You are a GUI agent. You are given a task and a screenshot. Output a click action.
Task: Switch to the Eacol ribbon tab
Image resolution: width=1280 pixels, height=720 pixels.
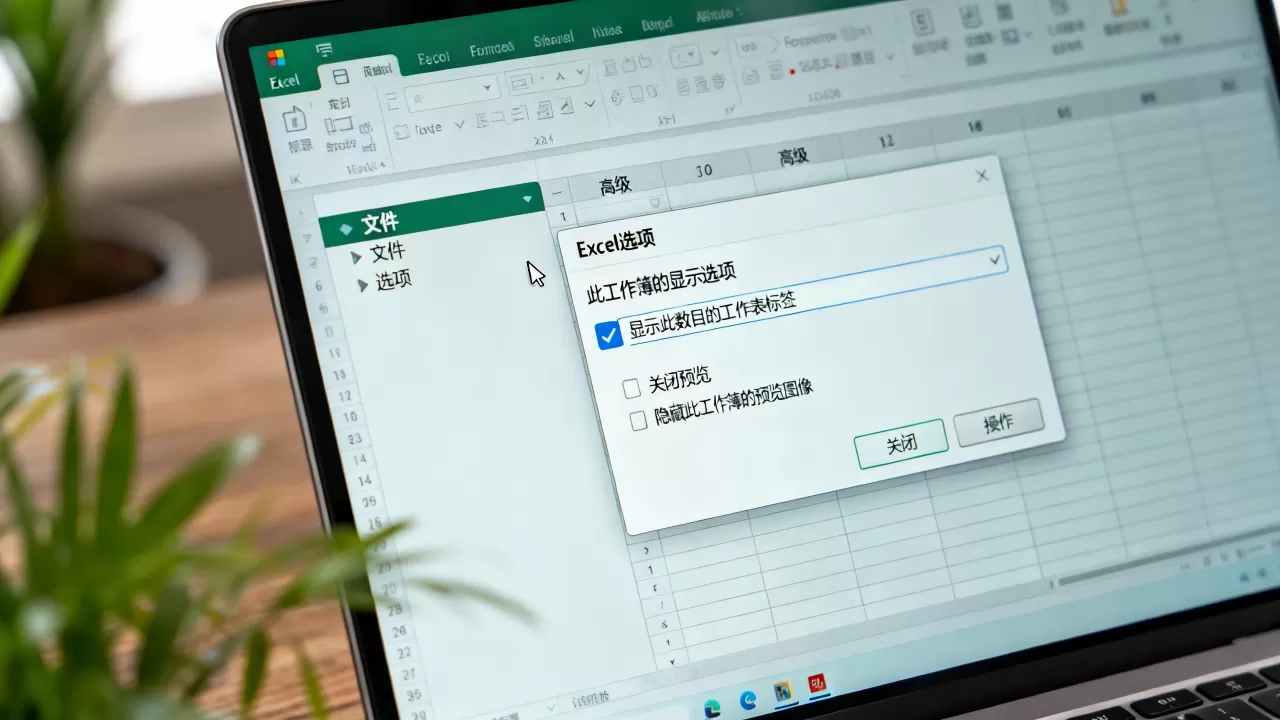(433, 59)
